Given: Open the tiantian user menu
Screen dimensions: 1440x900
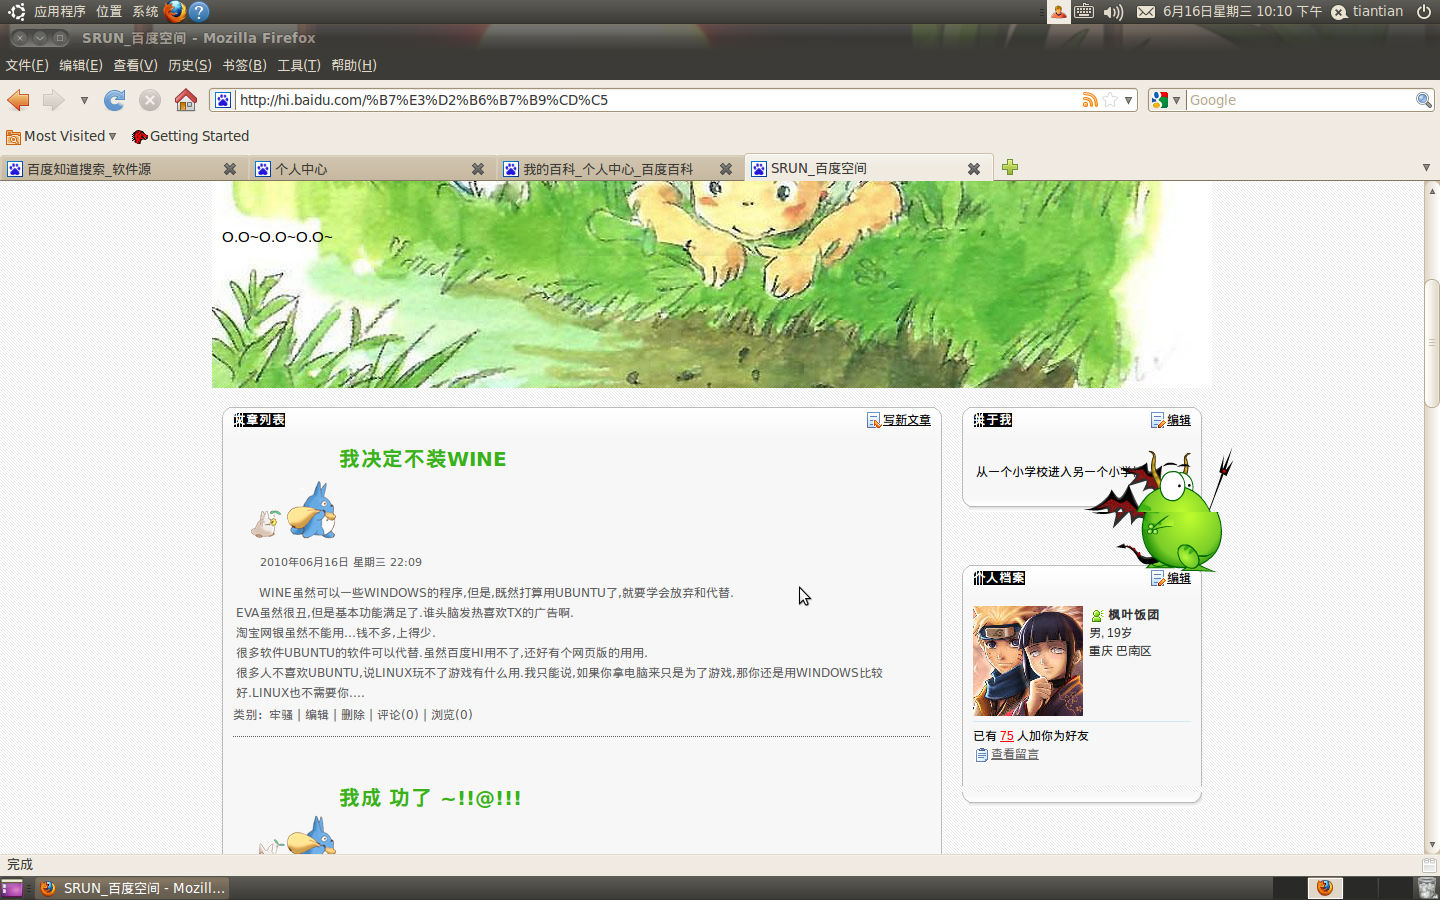Looking at the screenshot, I should [1367, 11].
